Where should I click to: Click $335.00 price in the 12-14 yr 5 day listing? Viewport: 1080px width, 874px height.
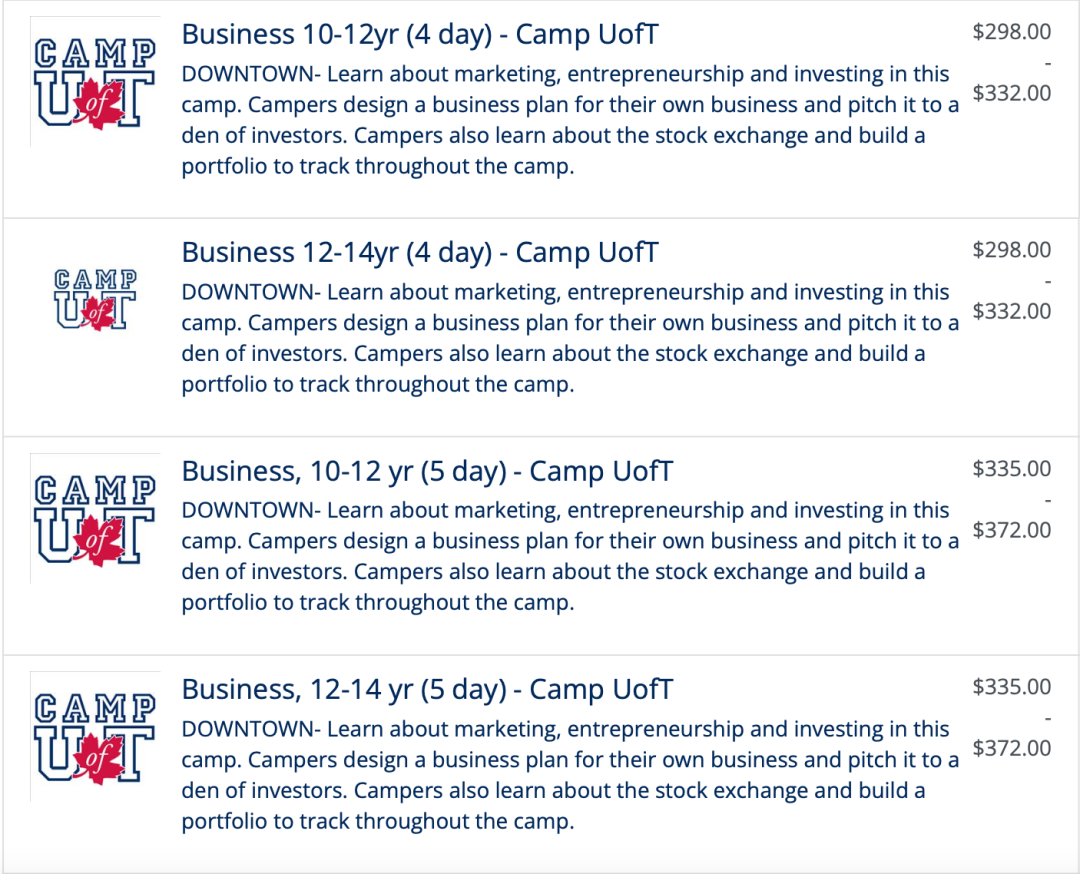click(1012, 687)
